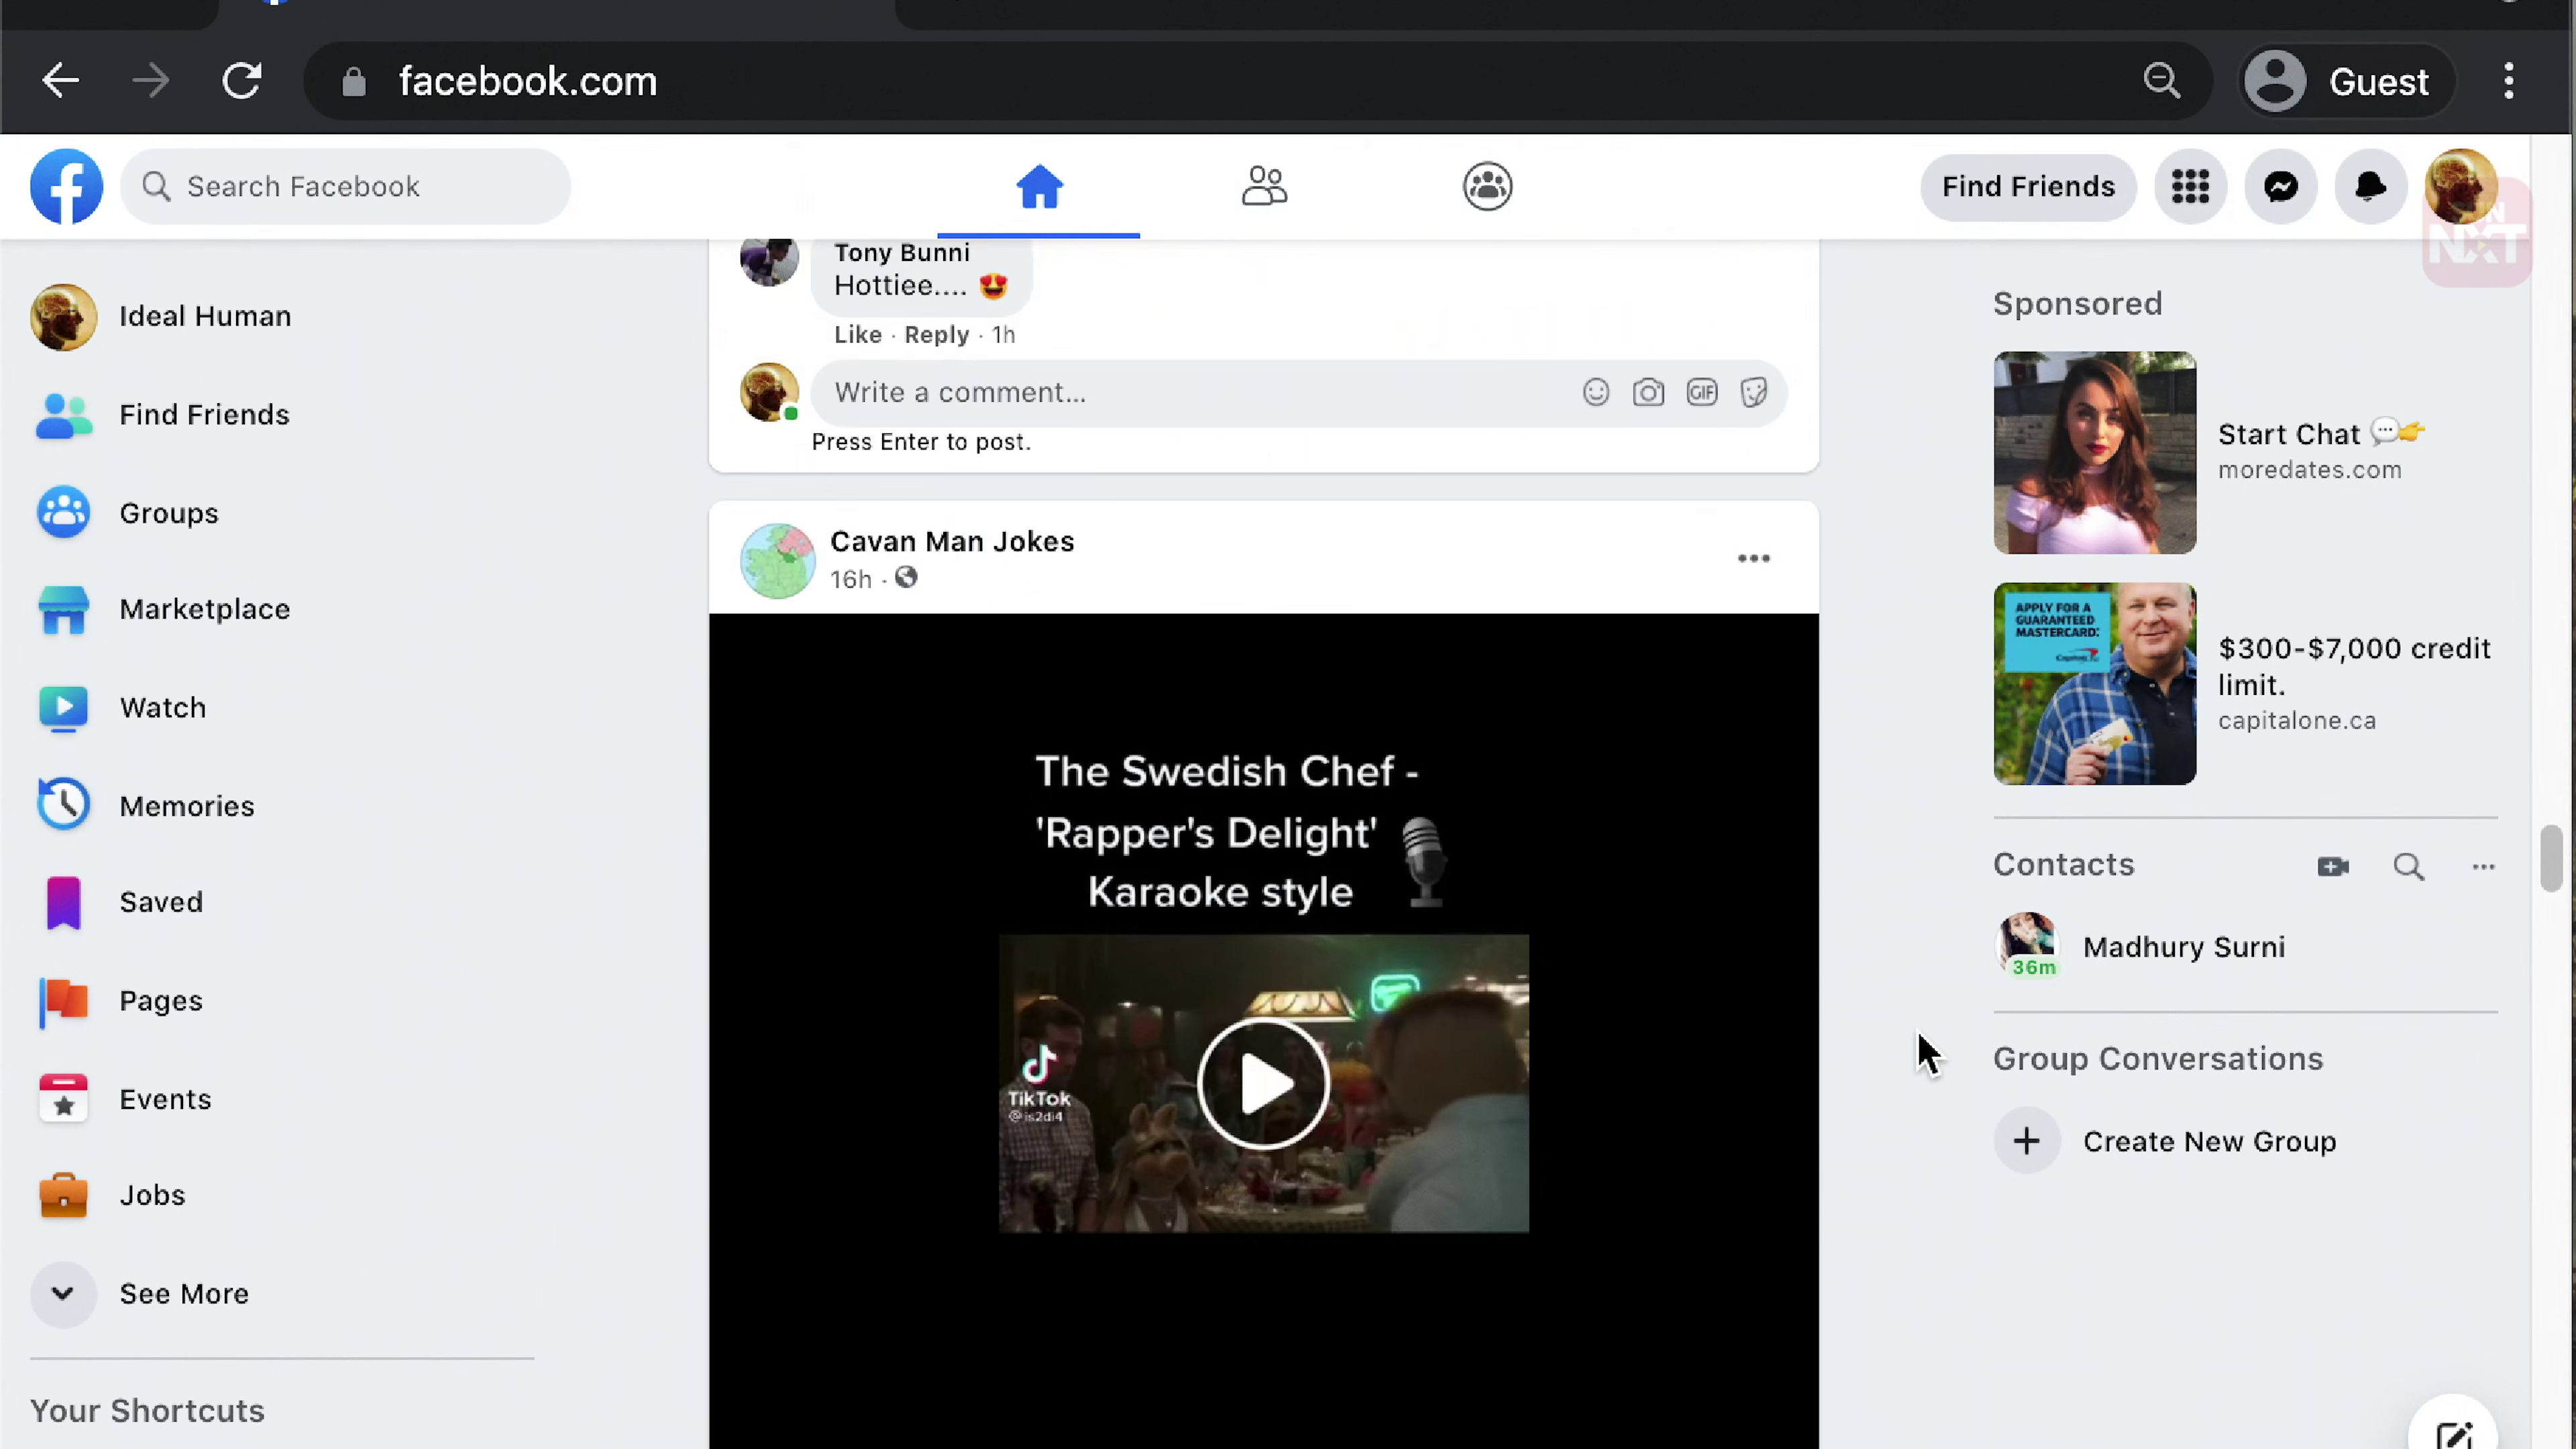Switch to the Groups tab
The image size is (2576, 1449).
click(x=1487, y=187)
